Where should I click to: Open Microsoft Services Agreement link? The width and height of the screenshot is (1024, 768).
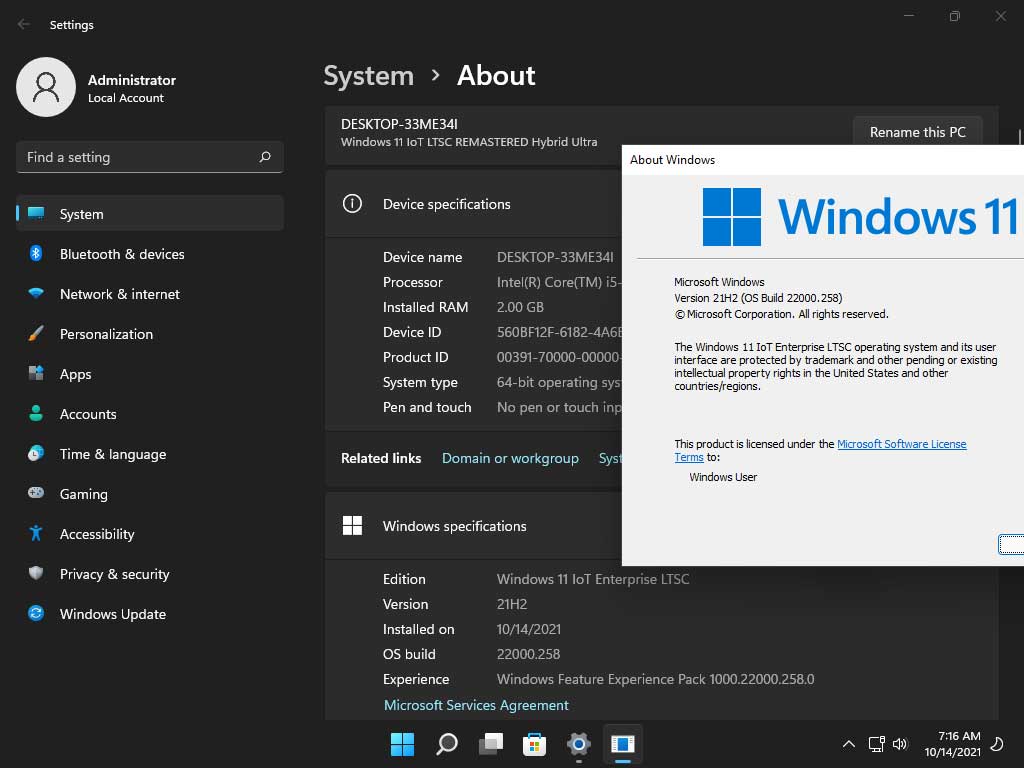click(476, 705)
